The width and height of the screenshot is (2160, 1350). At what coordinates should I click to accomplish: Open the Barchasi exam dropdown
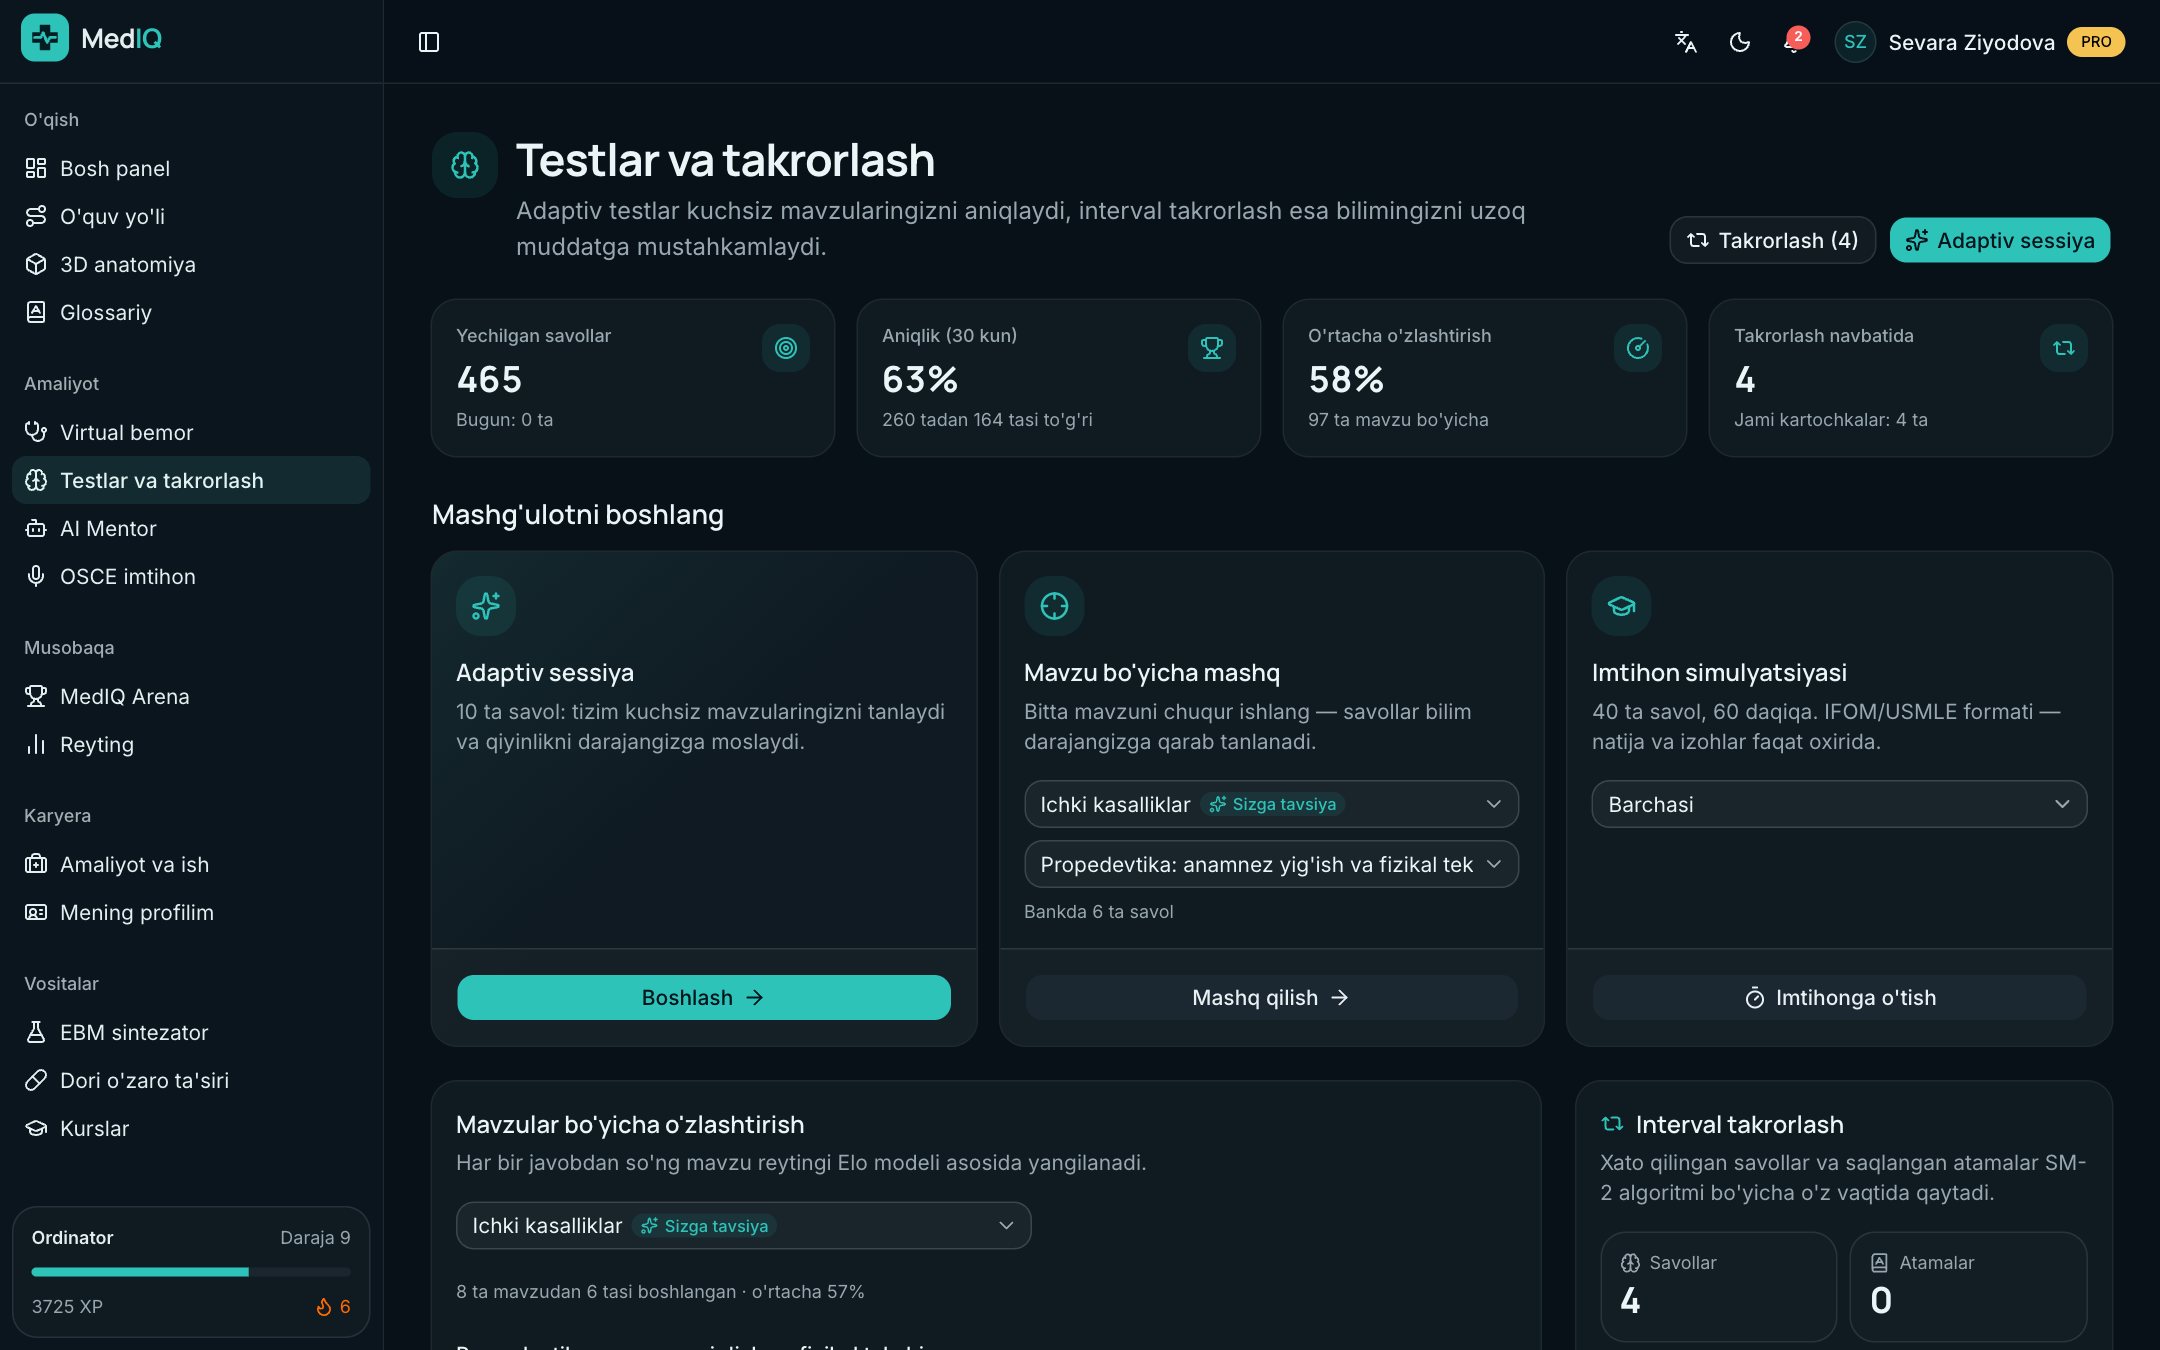(x=1839, y=804)
